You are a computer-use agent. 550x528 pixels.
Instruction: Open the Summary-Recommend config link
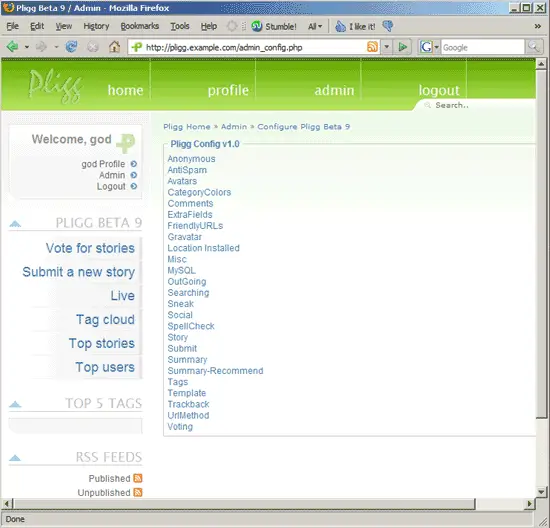pyautogui.click(x=215, y=371)
